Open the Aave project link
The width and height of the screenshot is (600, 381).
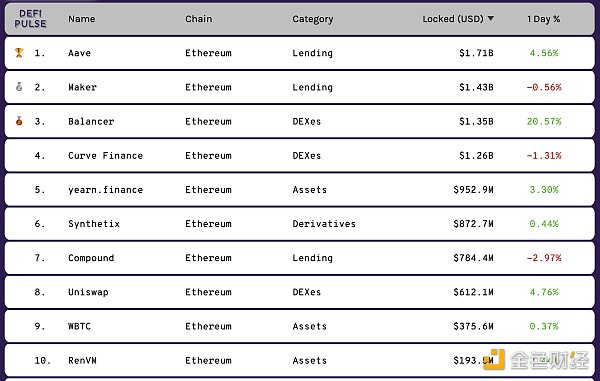79,53
